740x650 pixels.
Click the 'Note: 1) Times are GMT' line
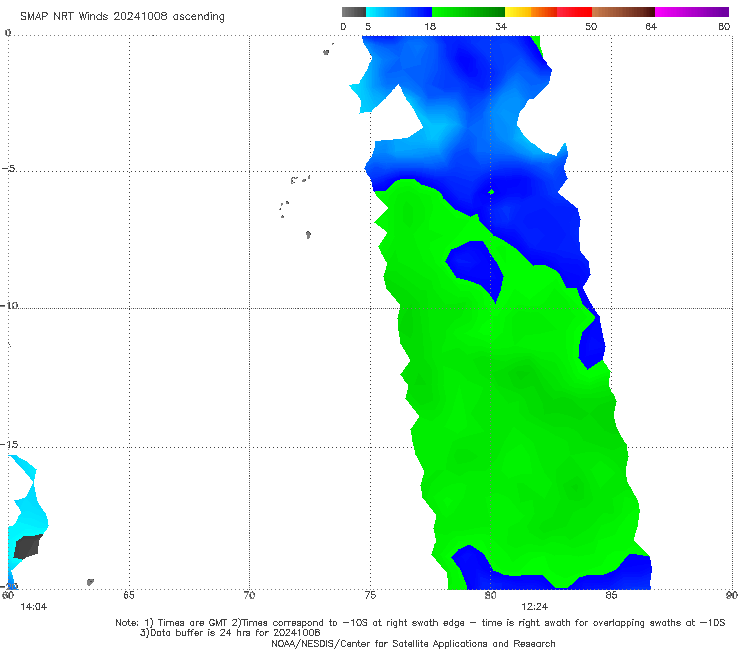pyautogui.click(x=420, y=623)
